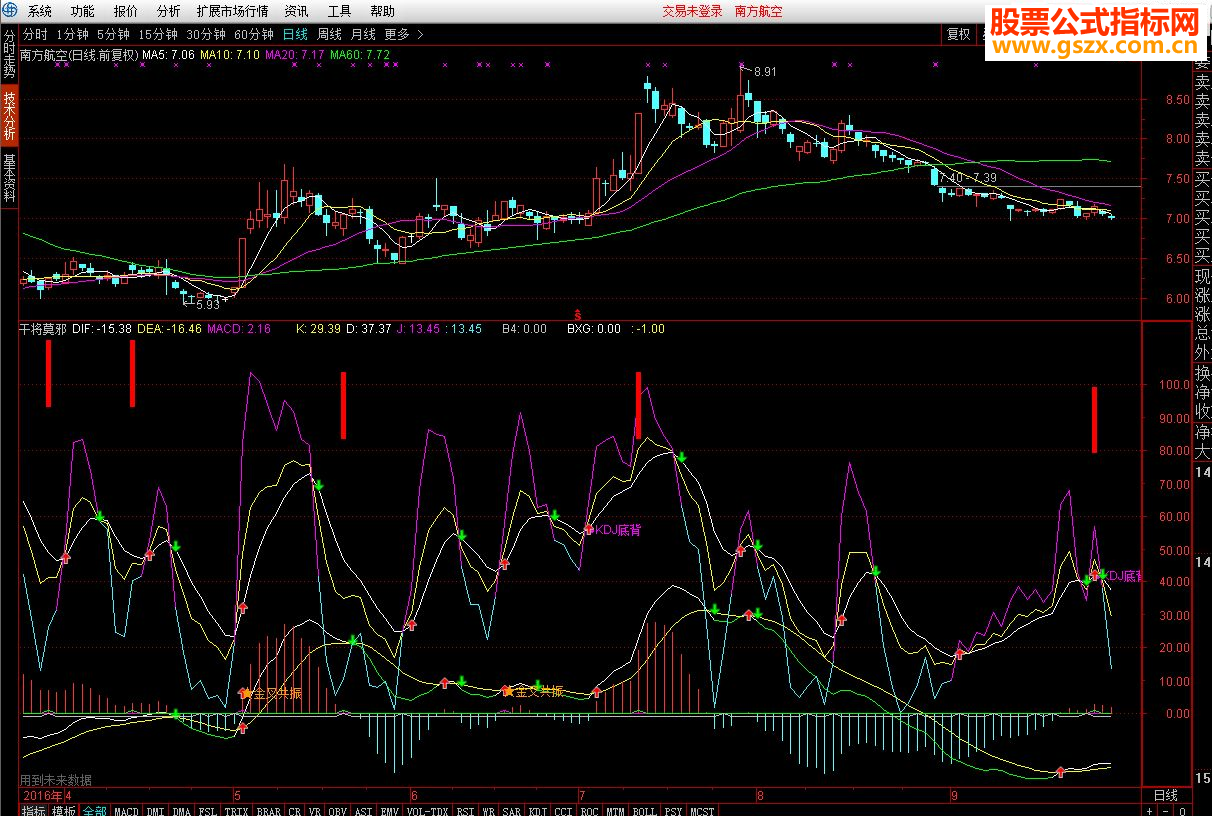Screen dimensions: 1212x816
Task: Open the 帮助 menu
Action: (382, 12)
